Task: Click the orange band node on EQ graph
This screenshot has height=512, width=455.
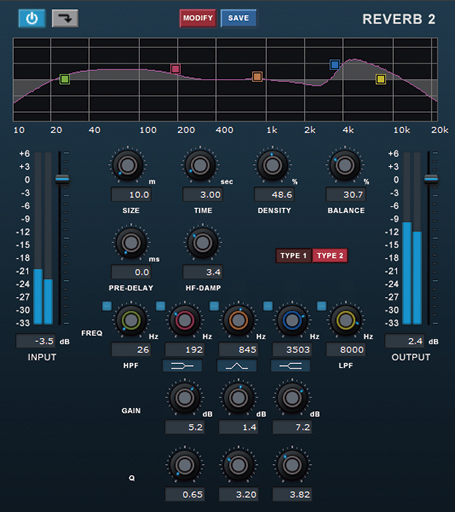Action: [257, 77]
